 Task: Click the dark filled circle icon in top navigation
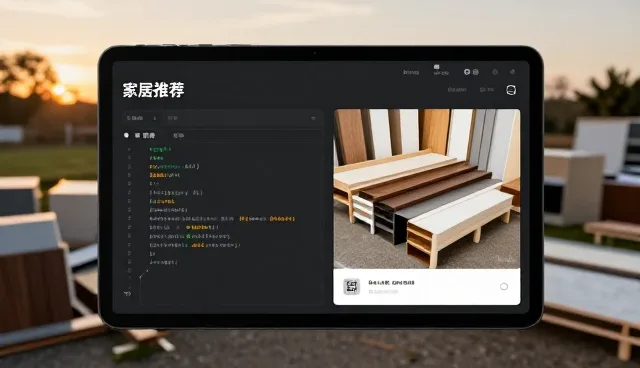tap(467, 72)
